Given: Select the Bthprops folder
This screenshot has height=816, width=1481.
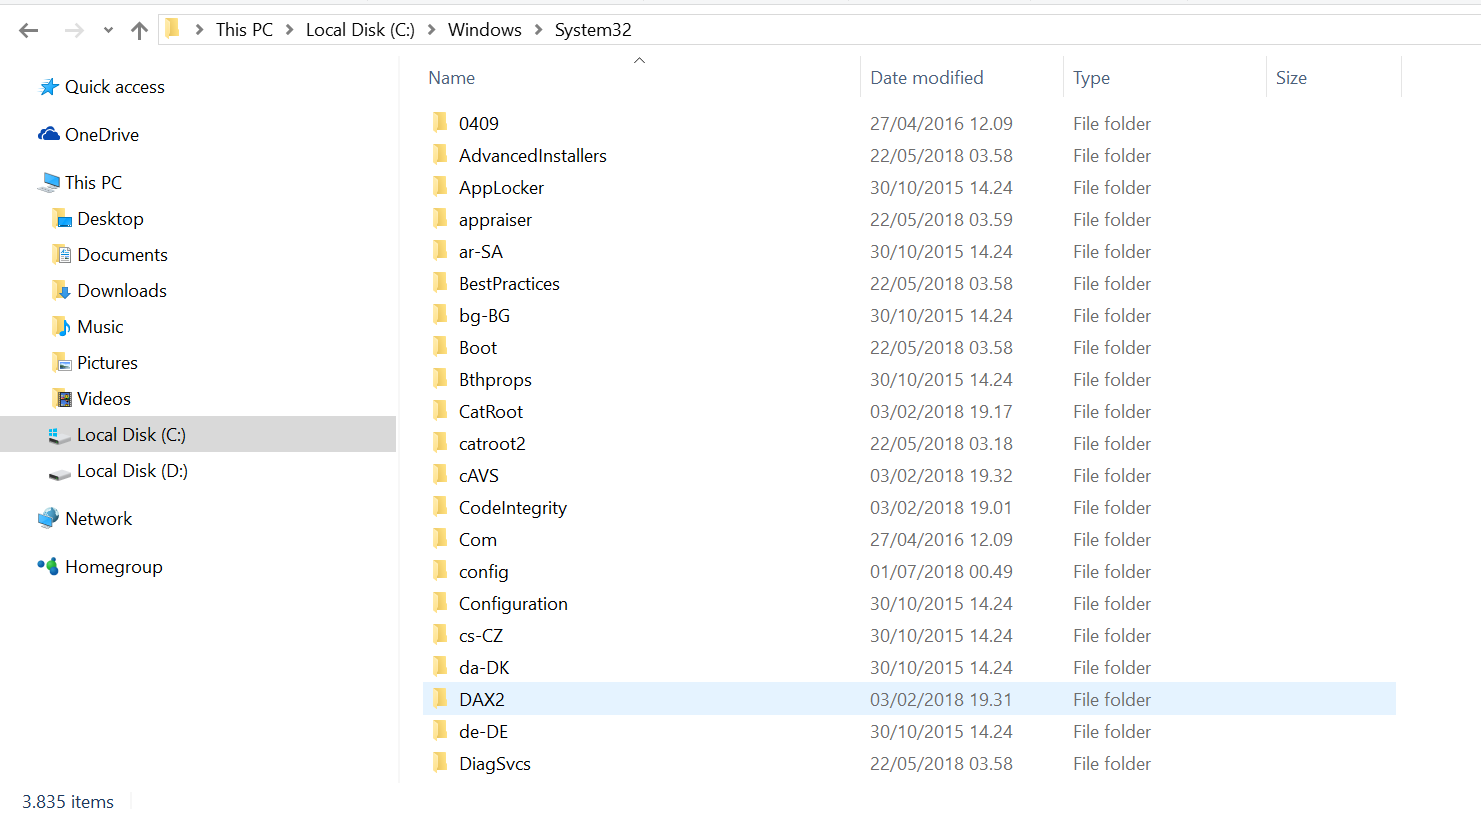Looking at the screenshot, I should [495, 380].
